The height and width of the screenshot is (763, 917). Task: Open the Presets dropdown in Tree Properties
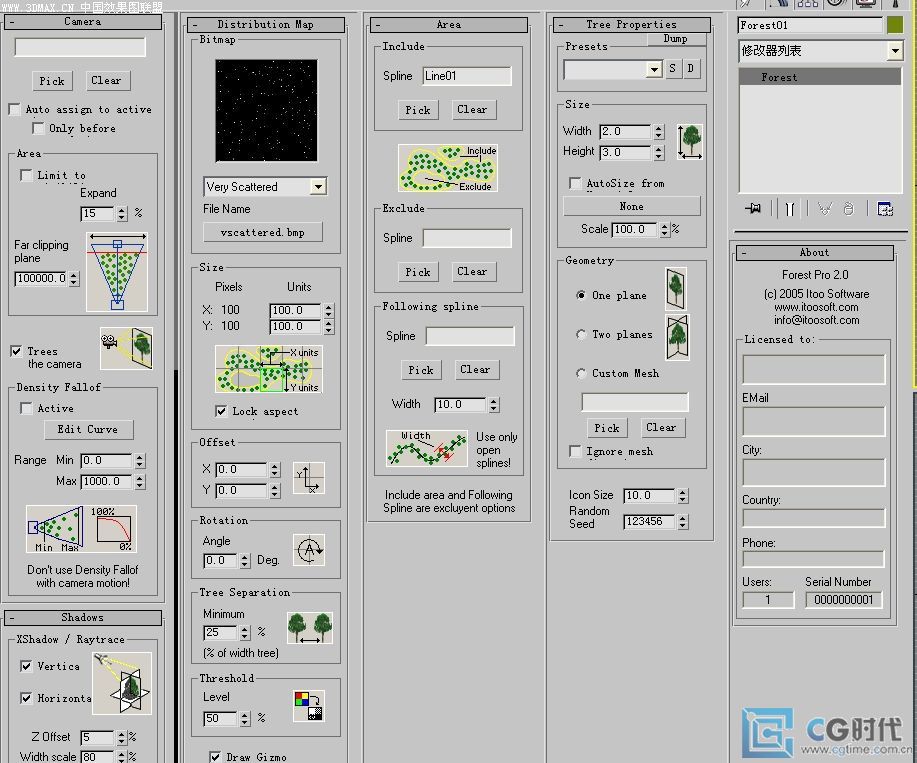click(x=654, y=70)
